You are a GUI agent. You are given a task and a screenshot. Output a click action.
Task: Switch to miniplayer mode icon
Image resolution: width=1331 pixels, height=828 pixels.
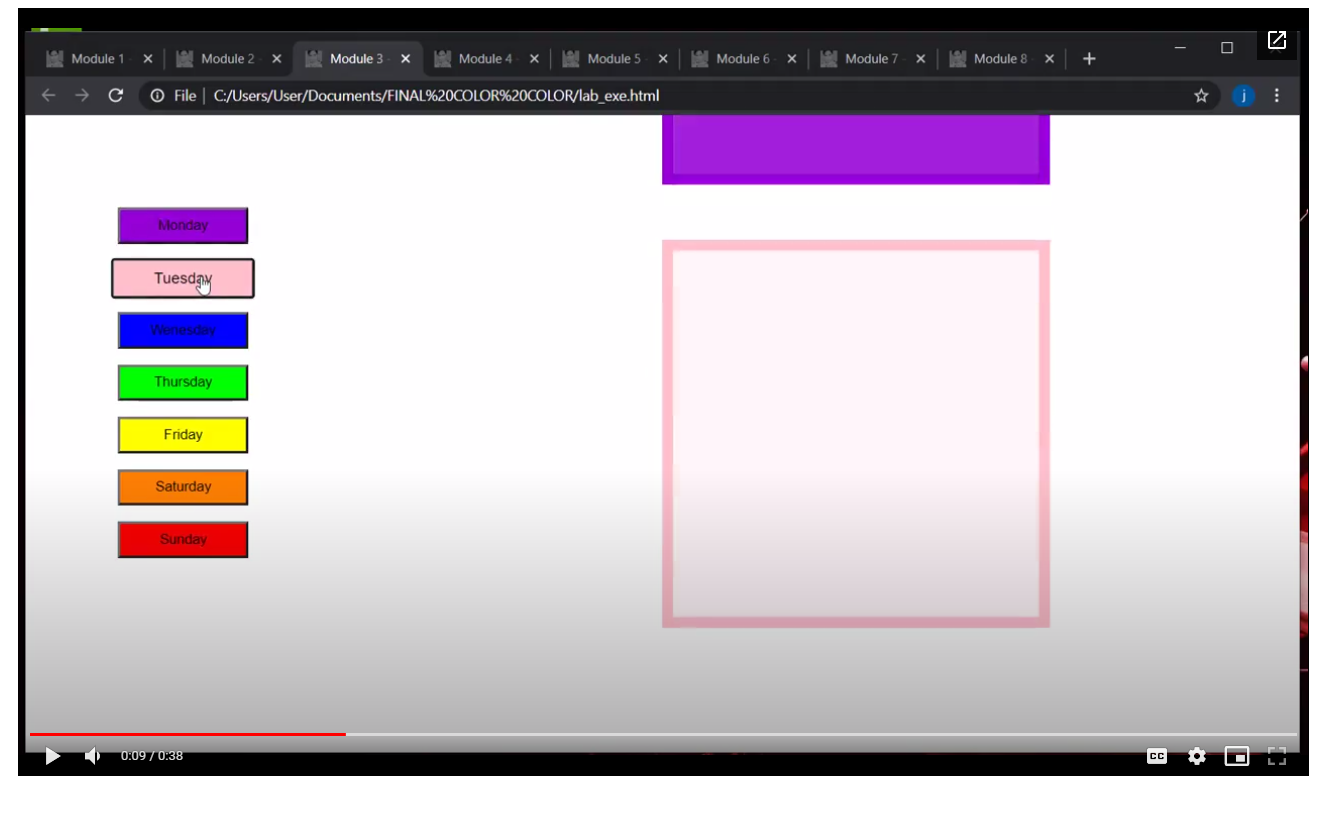click(1237, 757)
